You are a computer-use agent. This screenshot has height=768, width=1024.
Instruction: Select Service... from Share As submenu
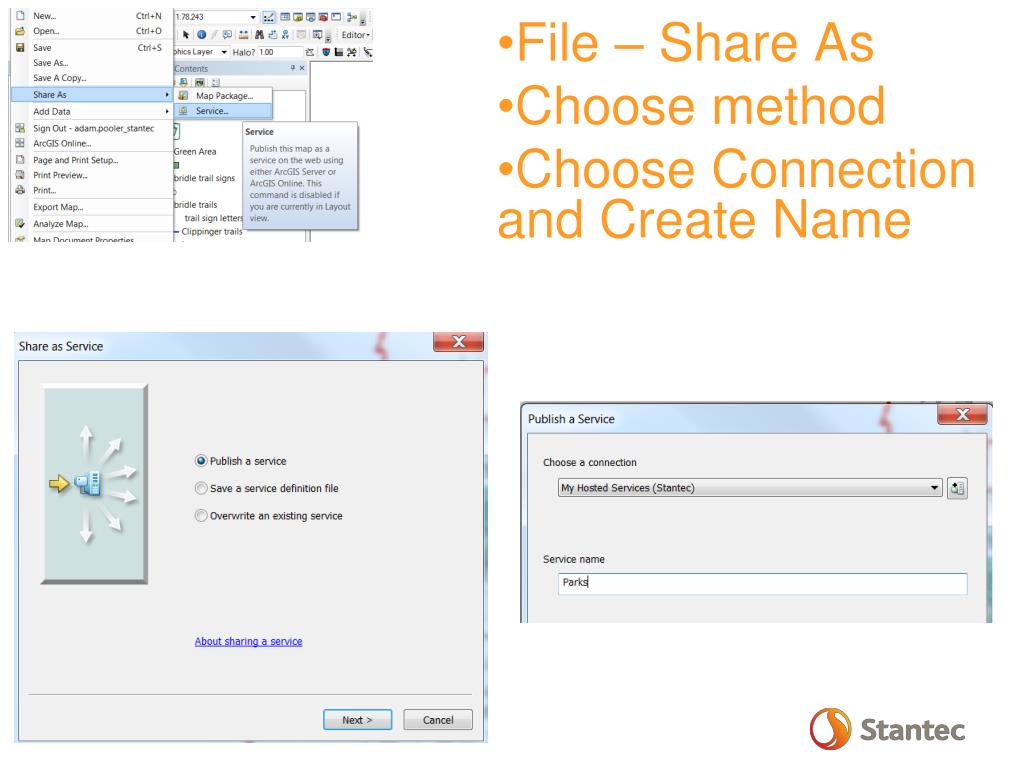(x=223, y=111)
